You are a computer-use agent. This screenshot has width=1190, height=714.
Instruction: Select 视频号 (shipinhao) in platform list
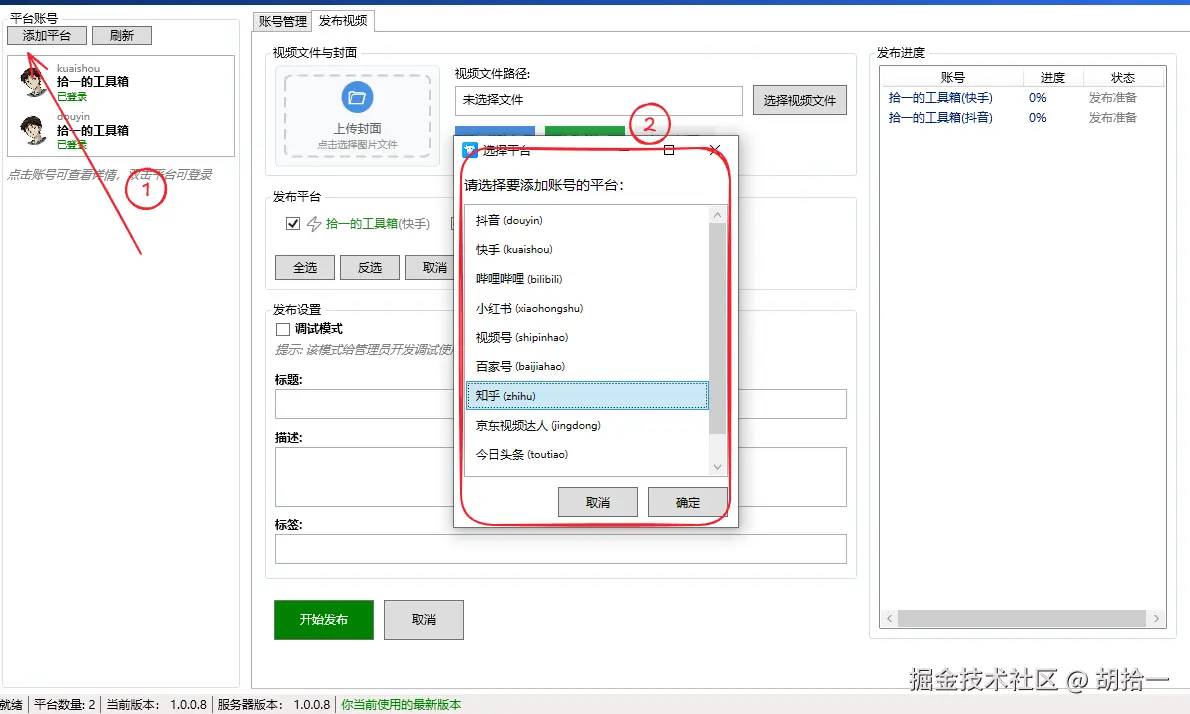click(x=587, y=337)
